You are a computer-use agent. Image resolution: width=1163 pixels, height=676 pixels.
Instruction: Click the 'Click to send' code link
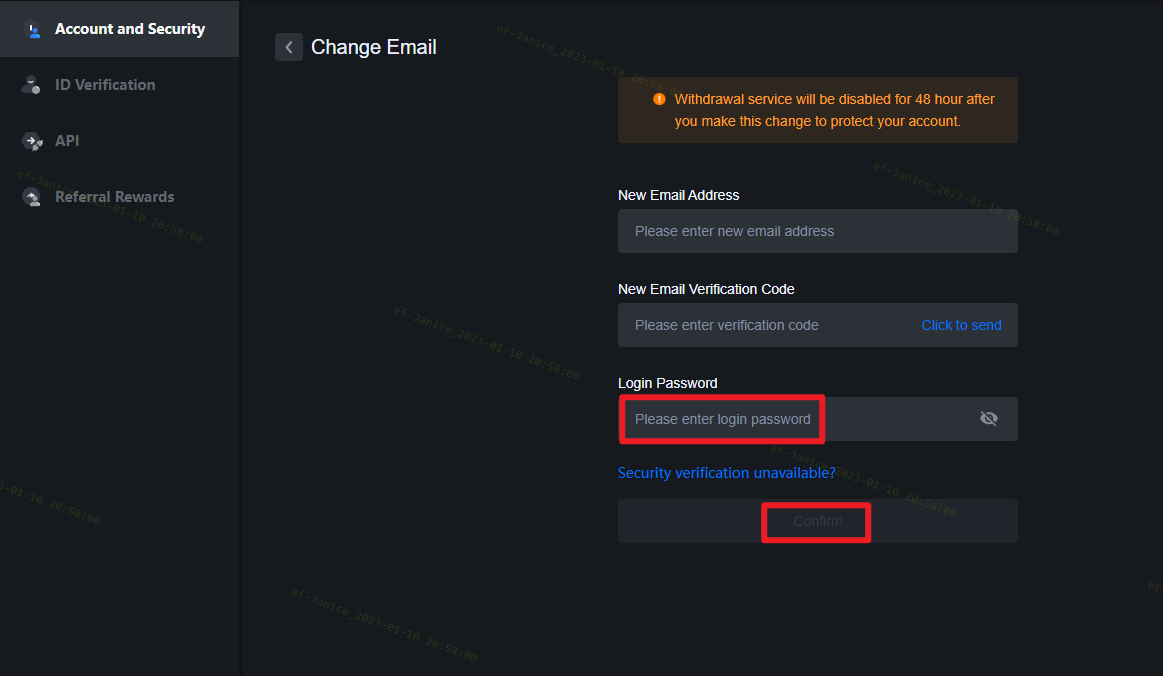click(x=961, y=325)
